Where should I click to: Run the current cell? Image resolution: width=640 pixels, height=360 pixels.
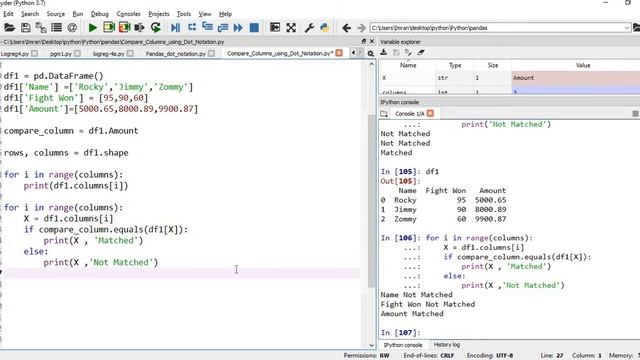click(109, 28)
